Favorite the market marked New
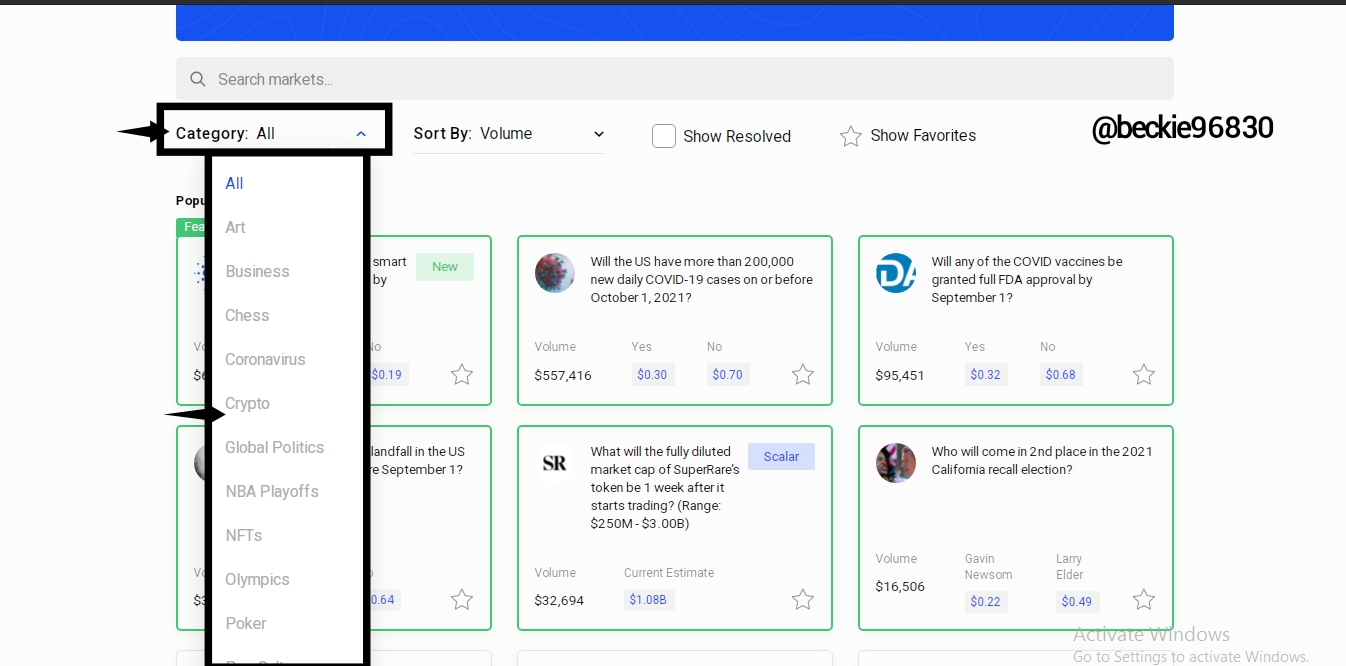 (461, 375)
